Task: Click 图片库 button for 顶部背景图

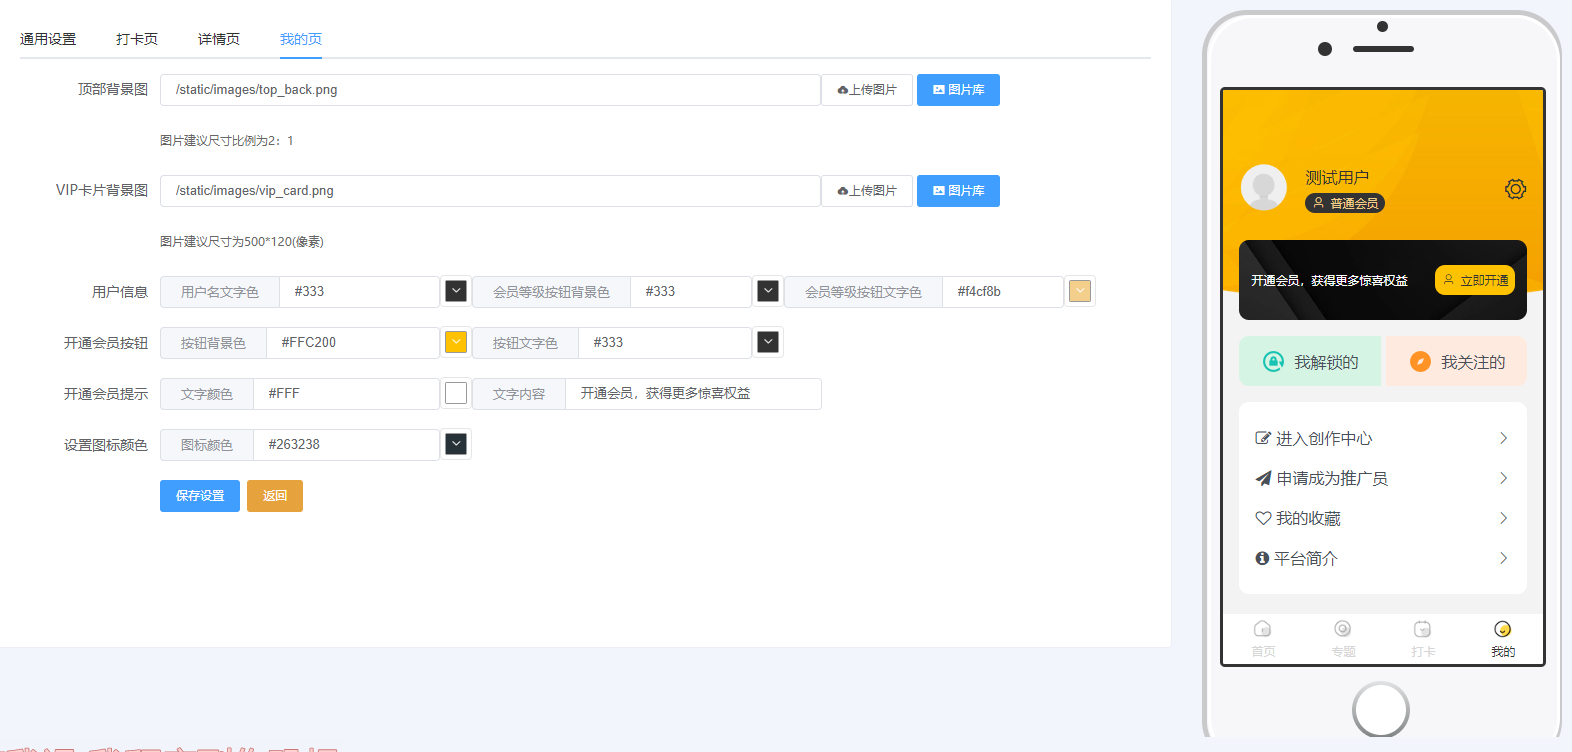Action: tap(958, 90)
